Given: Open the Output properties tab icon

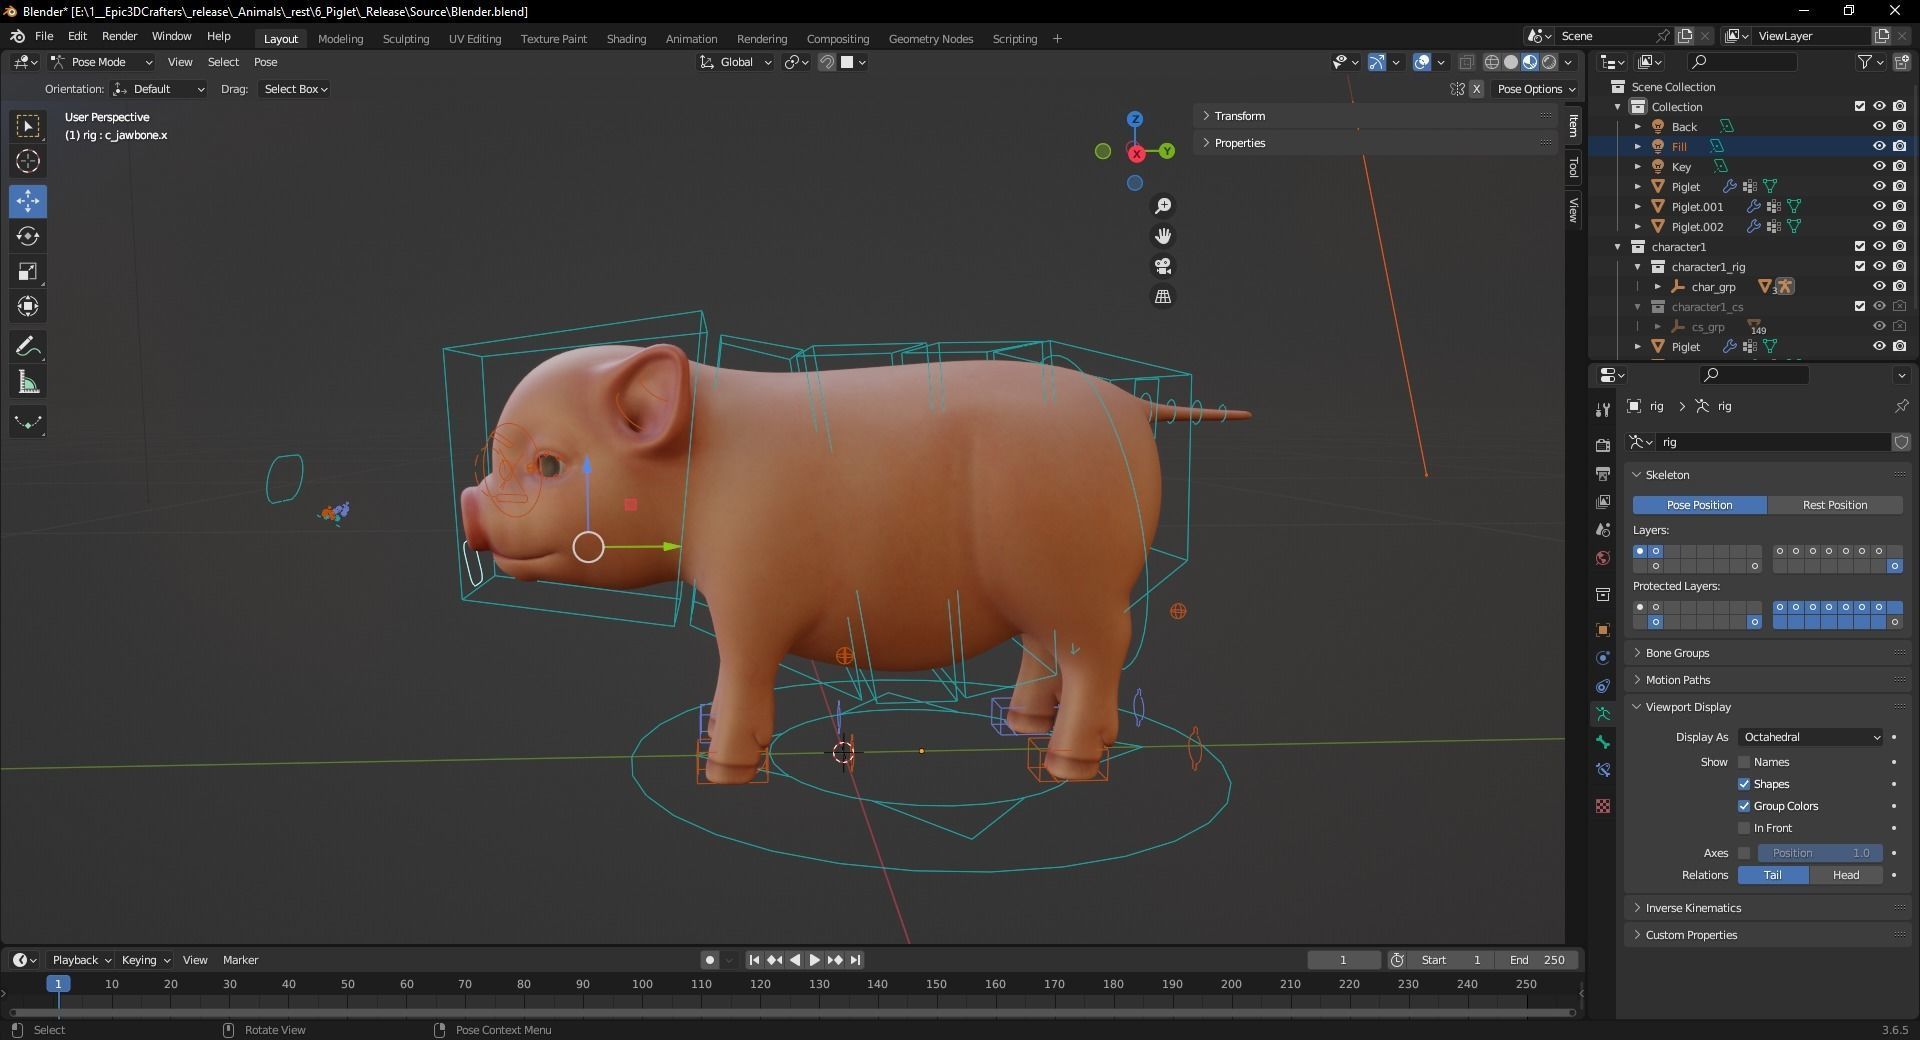Looking at the screenshot, I should (x=1603, y=473).
